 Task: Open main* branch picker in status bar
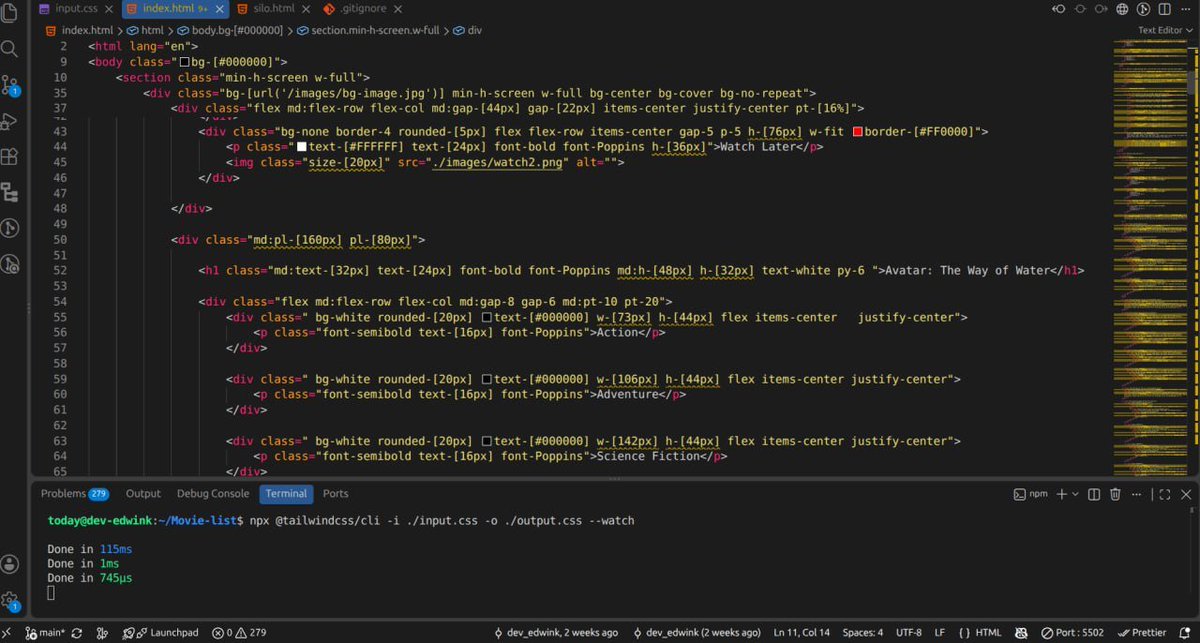43,633
